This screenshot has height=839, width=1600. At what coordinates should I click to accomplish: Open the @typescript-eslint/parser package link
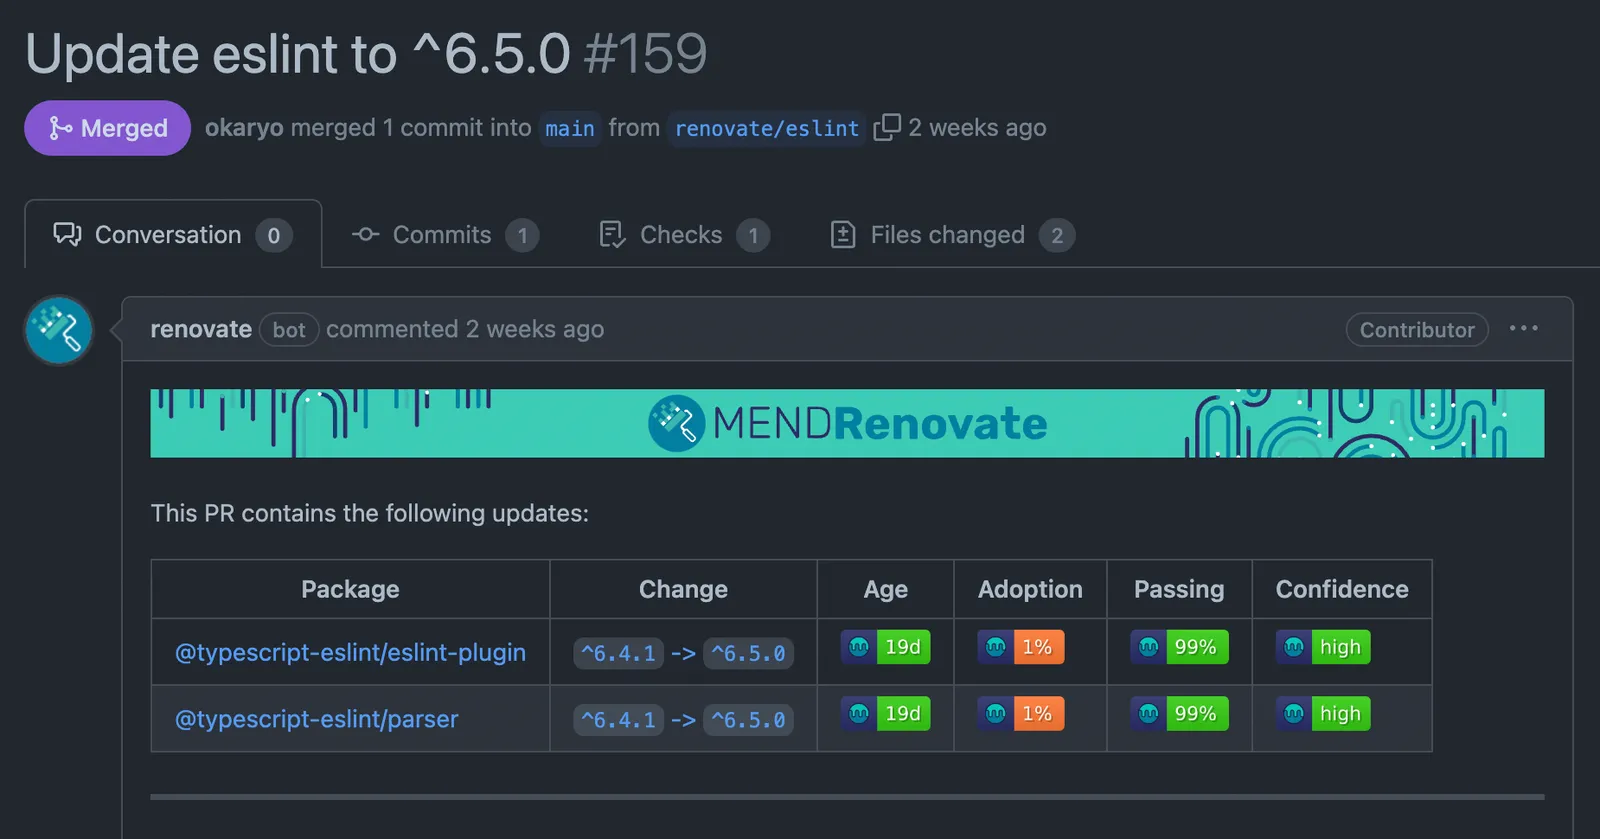point(316,719)
